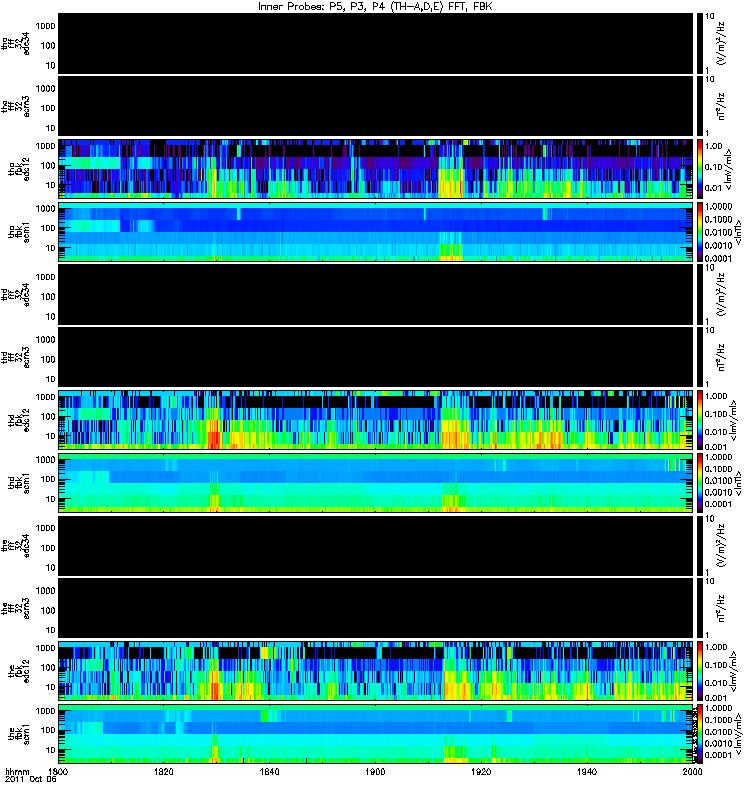Image resolution: width=750 pixels, height=800 pixels.
Task: Select the thd fbk scm1 spectrogram panel
Action: click(x=376, y=483)
